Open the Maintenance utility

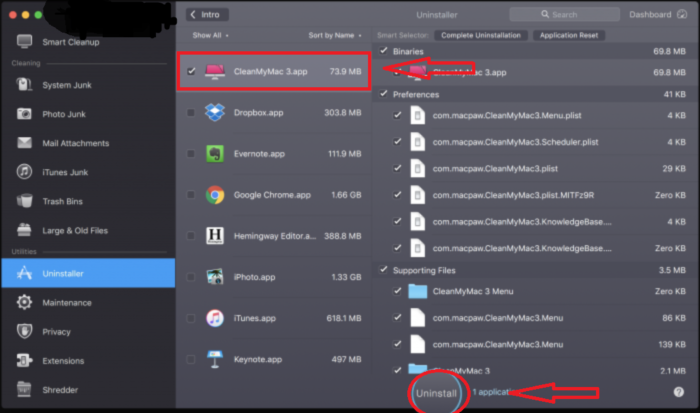pyautogui.click(x=88, y=302)
